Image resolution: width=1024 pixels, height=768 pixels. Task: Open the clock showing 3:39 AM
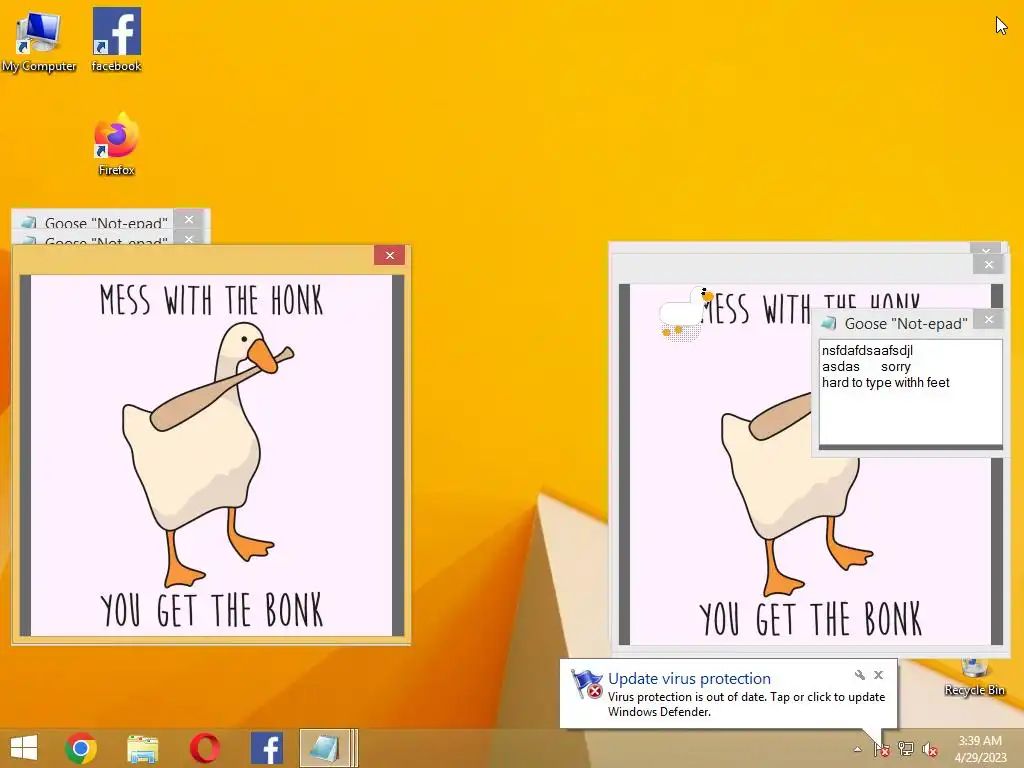[980, 741]
